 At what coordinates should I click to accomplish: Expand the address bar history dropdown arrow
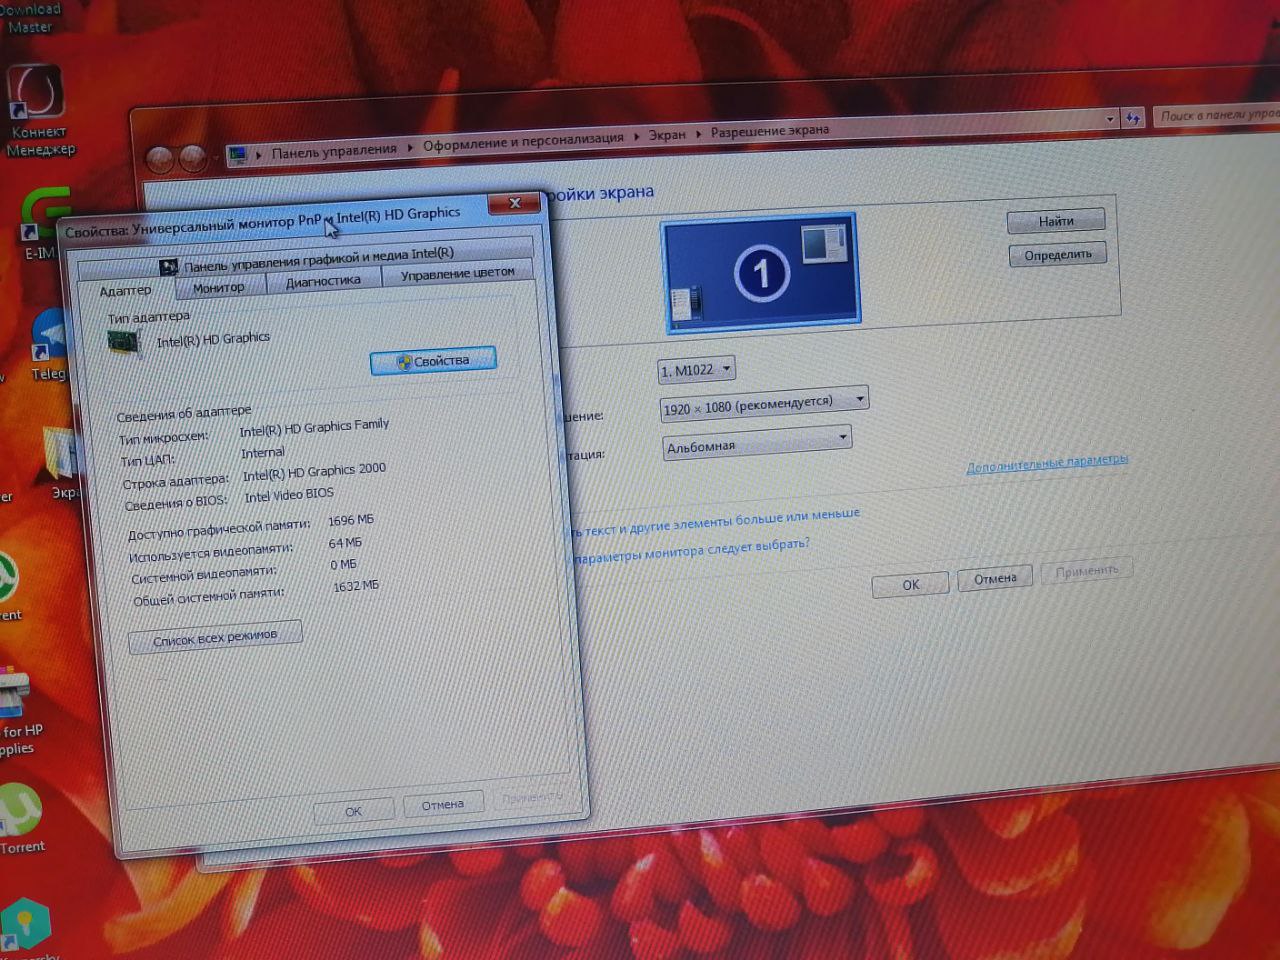point(1110,119)
